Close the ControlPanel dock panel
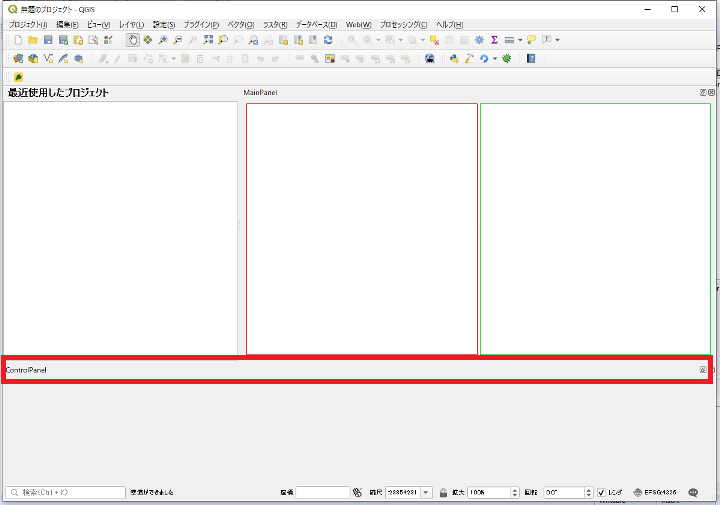Viewport: 720px width, 505px height. pyautogui.click(x=703, y=370)
